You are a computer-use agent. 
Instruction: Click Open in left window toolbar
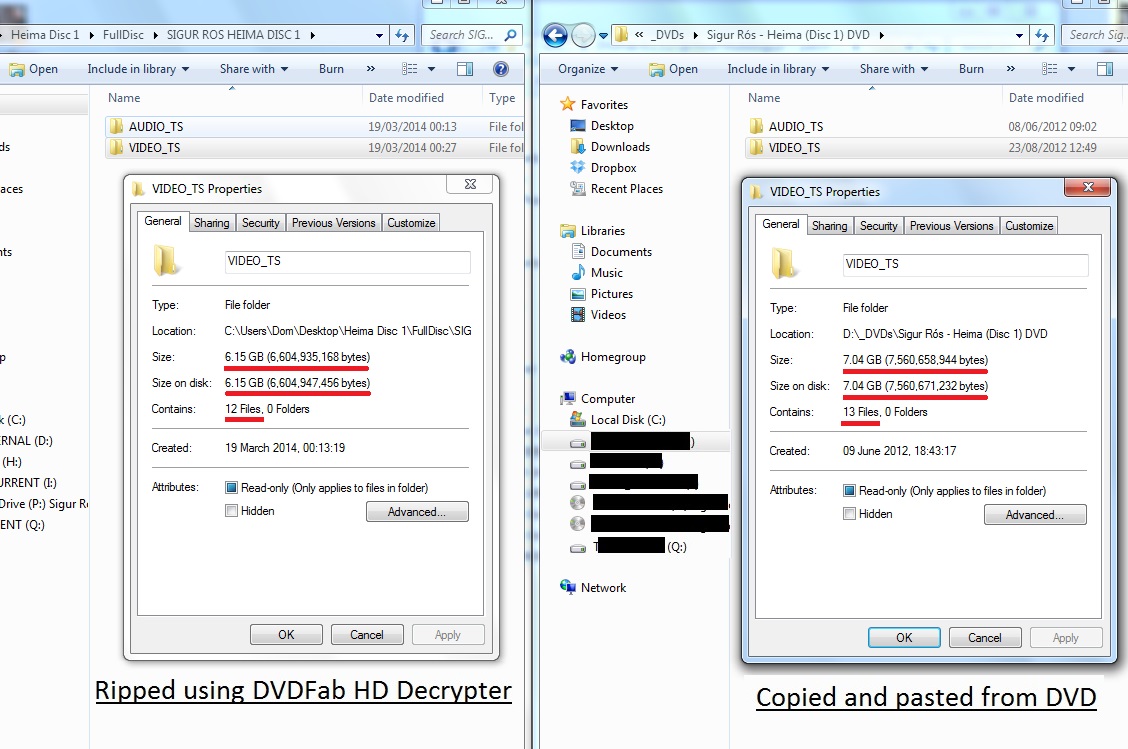point(34,69)
